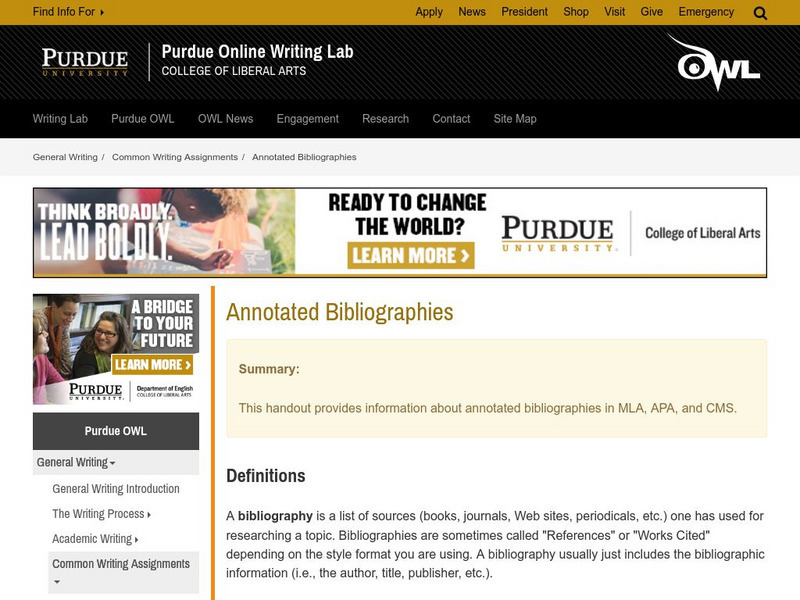Viewport: 800px width, 600px height.
Task: Open the Purdue OWL nav item
Action: click(143, 119)
